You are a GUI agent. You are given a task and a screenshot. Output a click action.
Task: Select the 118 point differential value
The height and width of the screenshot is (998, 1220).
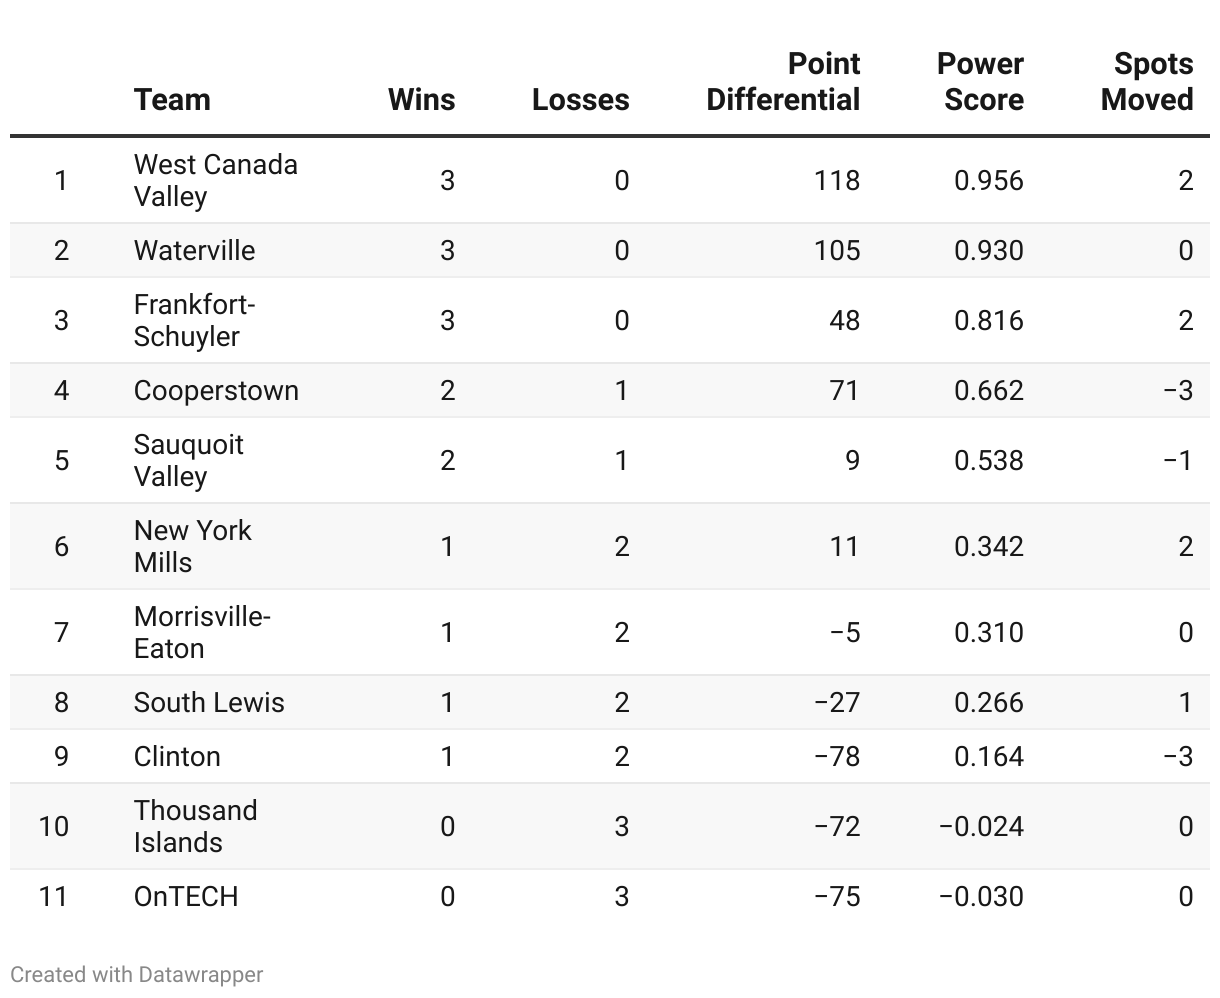click(x=836, y=180)
